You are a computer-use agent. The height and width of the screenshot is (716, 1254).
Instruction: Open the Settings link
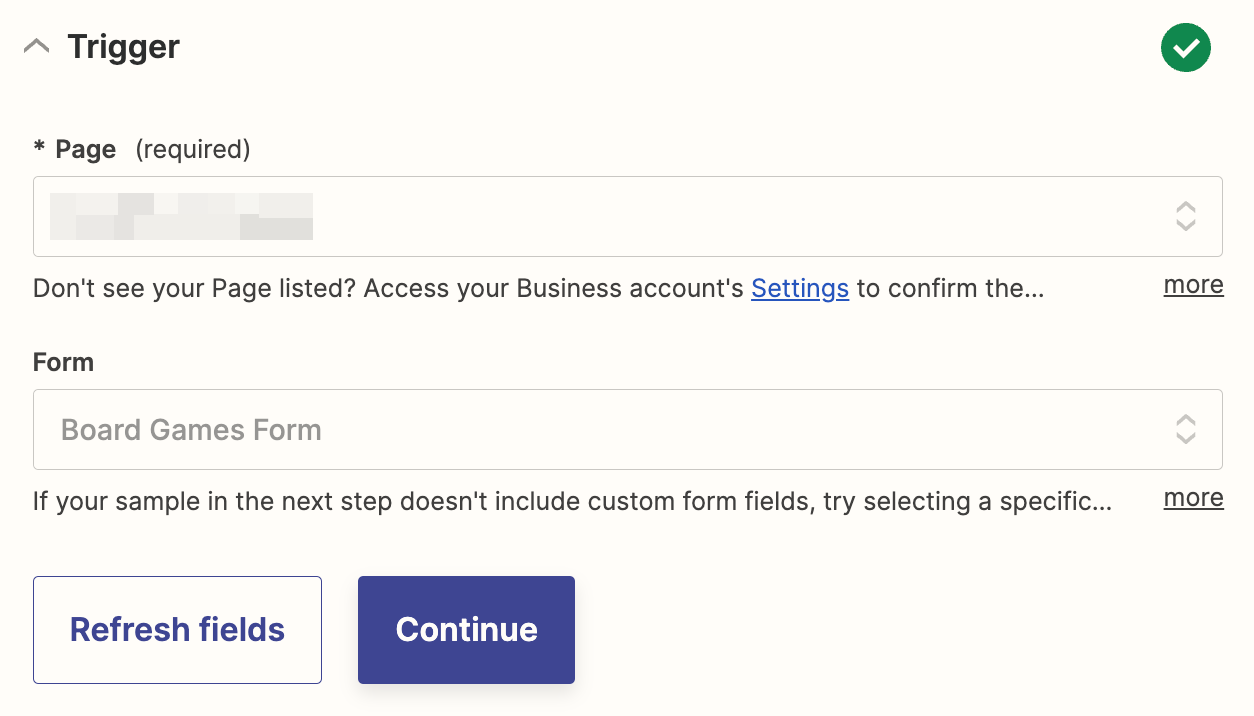click(799, 289)
